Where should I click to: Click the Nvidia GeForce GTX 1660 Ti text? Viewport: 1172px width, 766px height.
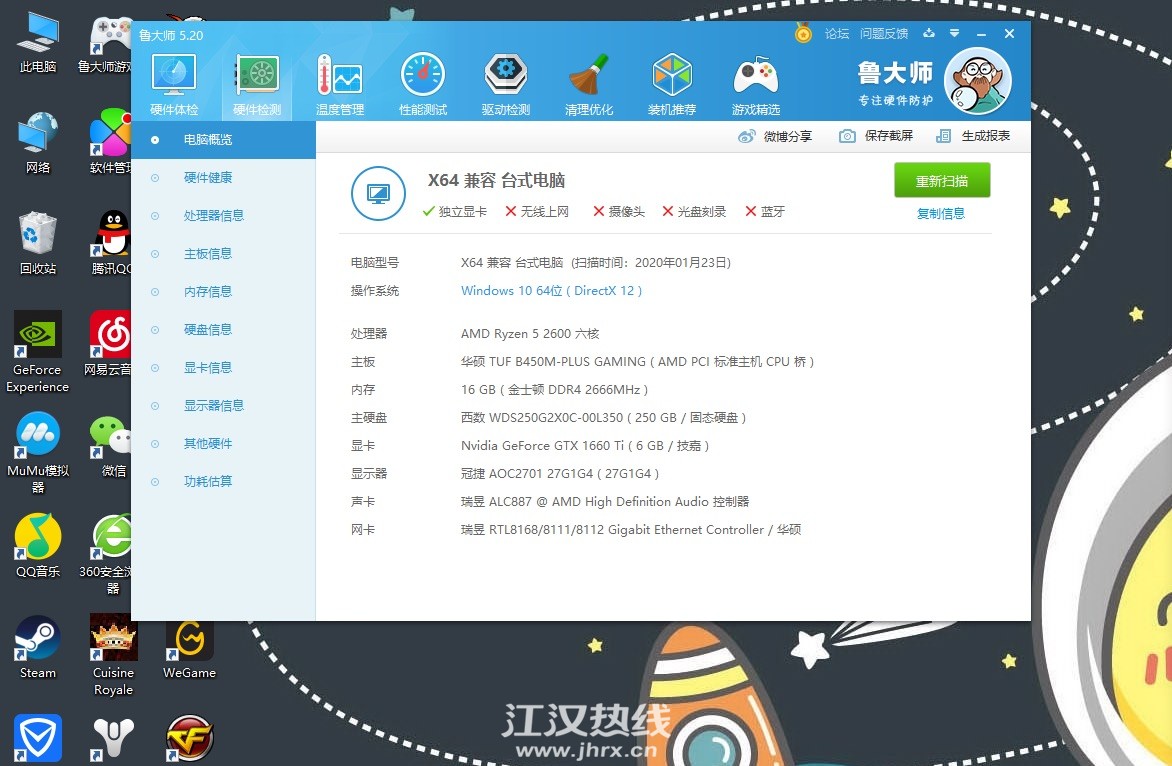[585, 445]
